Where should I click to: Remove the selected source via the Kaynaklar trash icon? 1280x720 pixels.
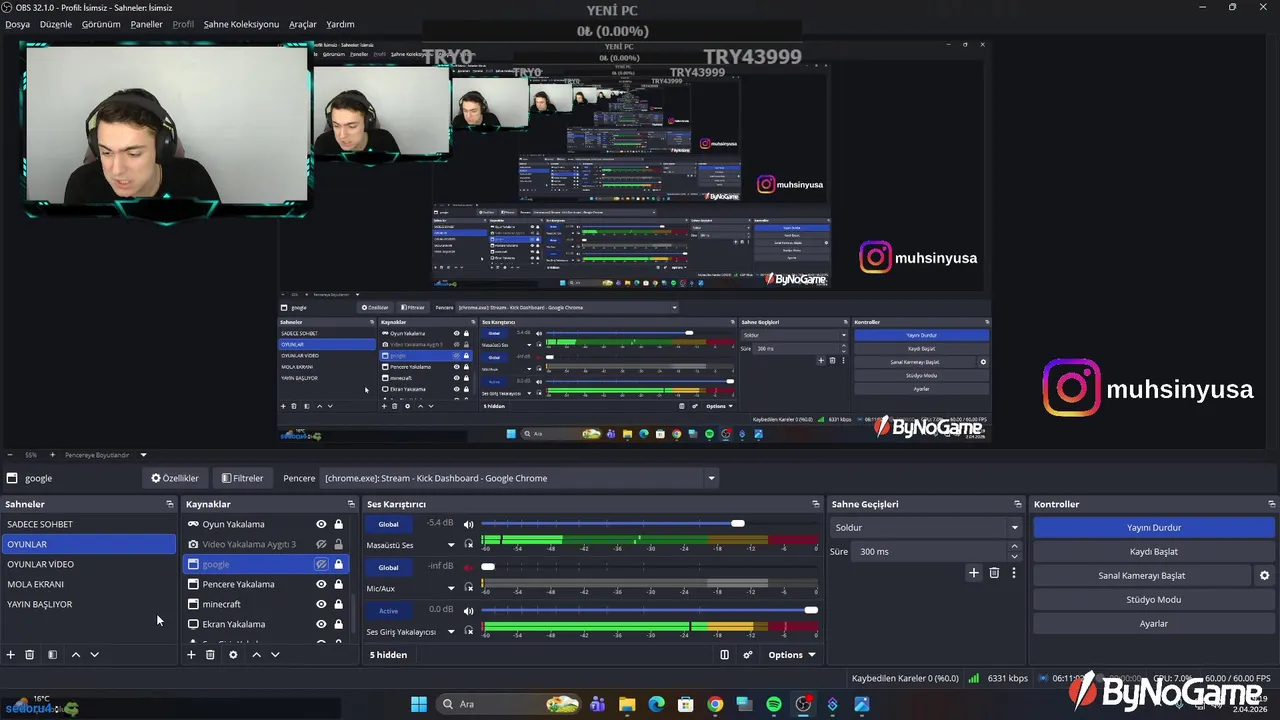pyautogui.click(x=210, y=655)
